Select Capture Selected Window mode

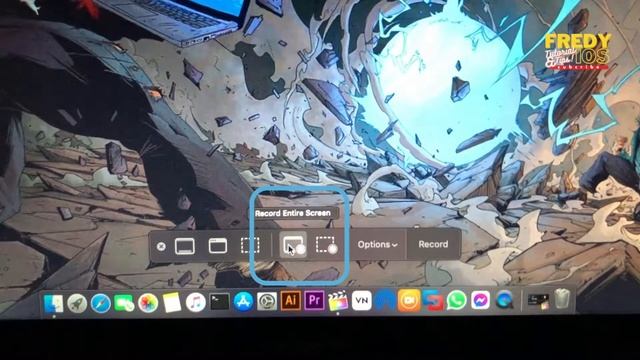coord(218,246)
